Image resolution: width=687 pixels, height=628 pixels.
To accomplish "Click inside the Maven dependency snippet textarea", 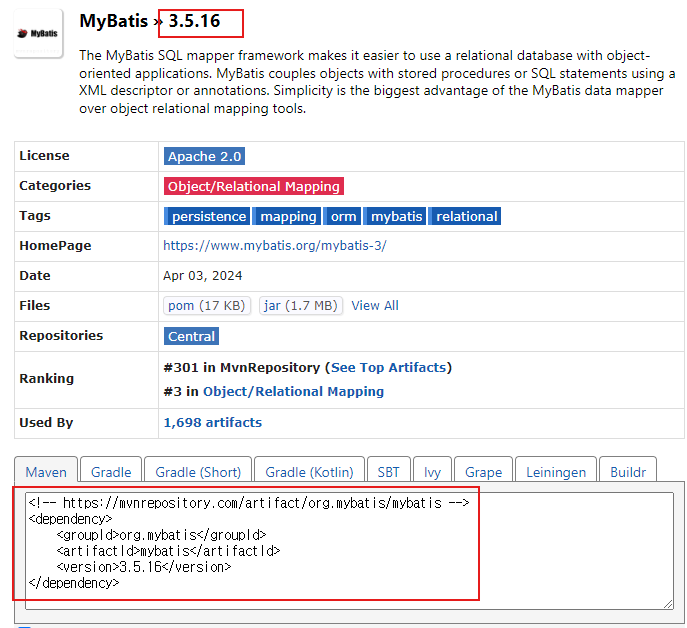I will point(349,551).
